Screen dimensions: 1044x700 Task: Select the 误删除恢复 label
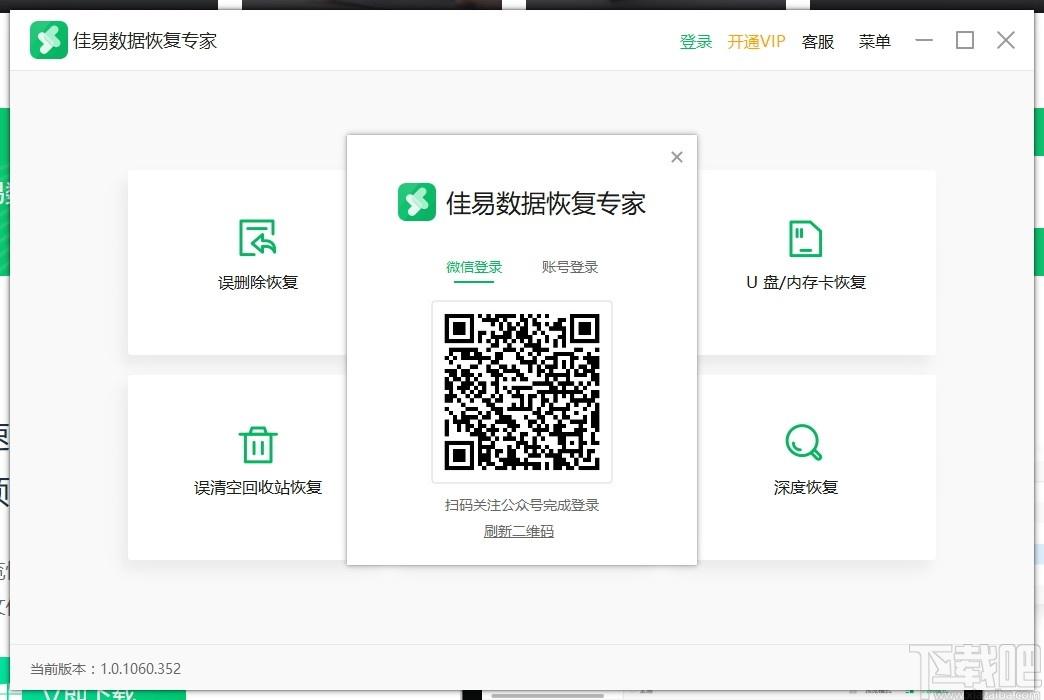tap(258, 282)
